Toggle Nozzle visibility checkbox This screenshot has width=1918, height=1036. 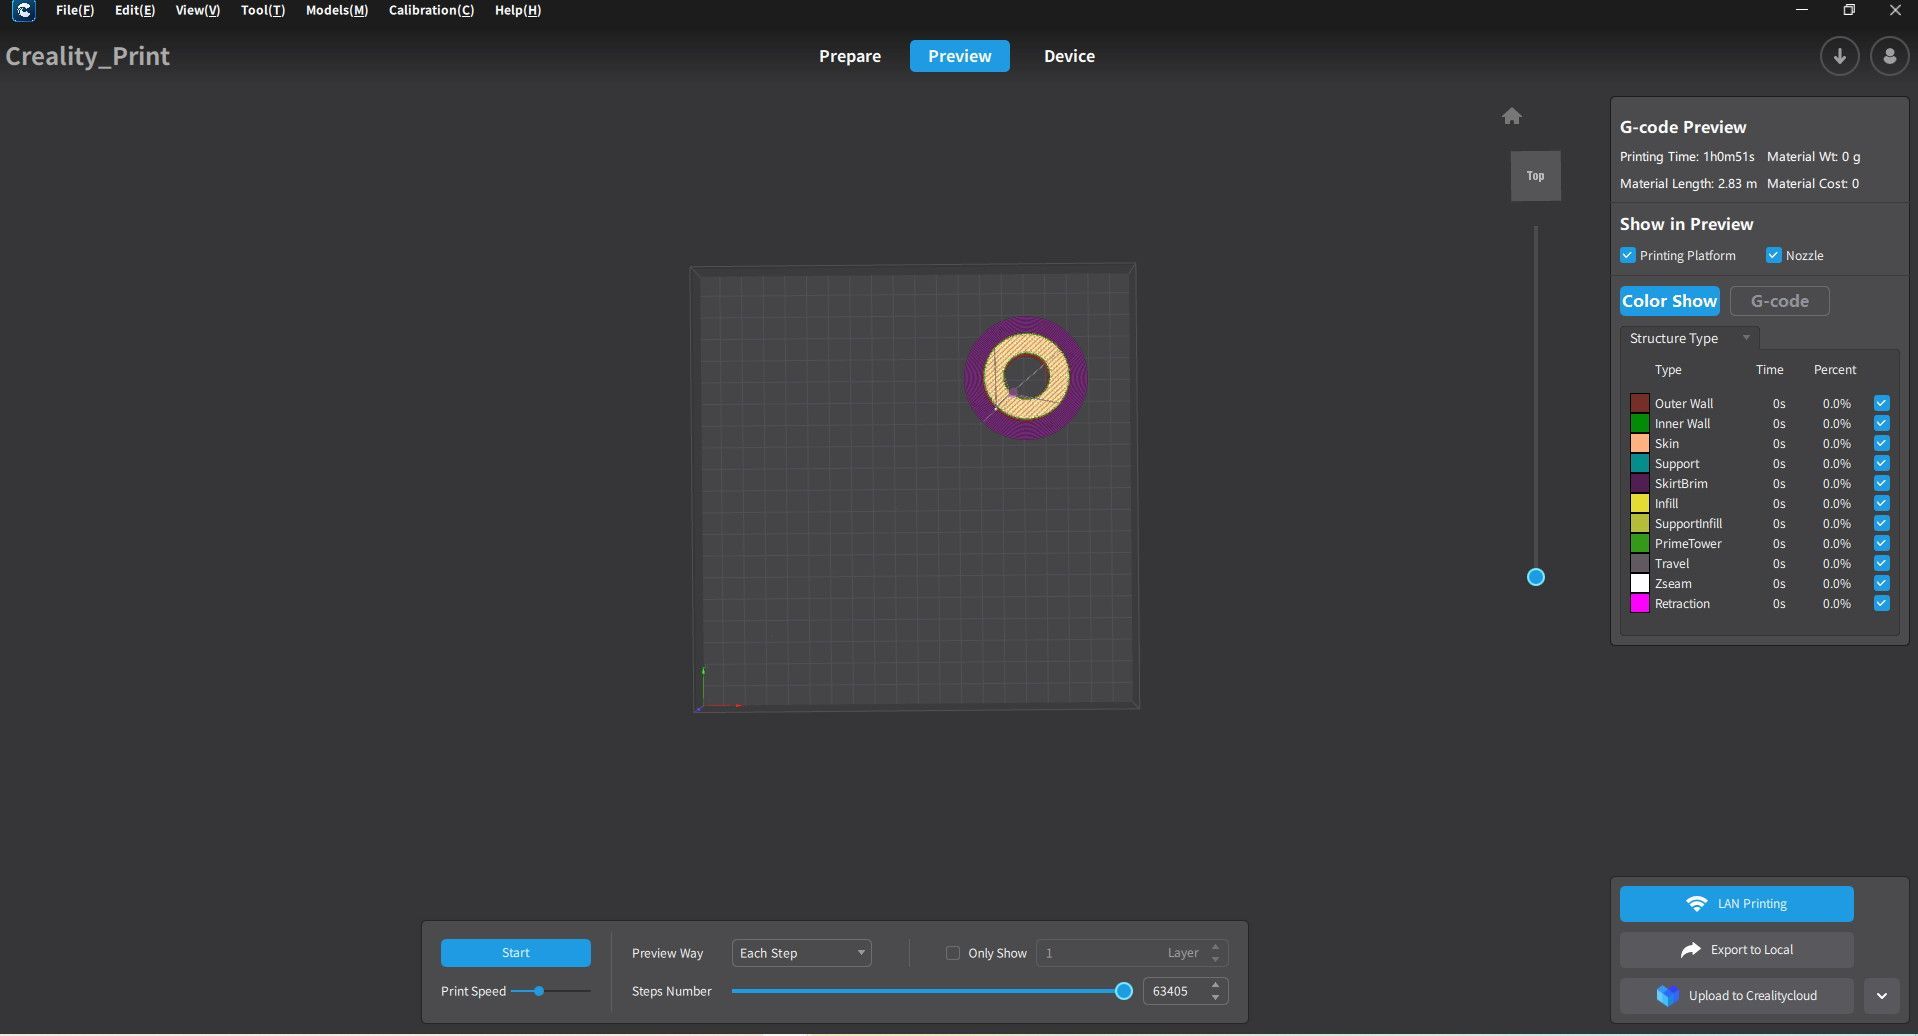tap(1773, 255)
